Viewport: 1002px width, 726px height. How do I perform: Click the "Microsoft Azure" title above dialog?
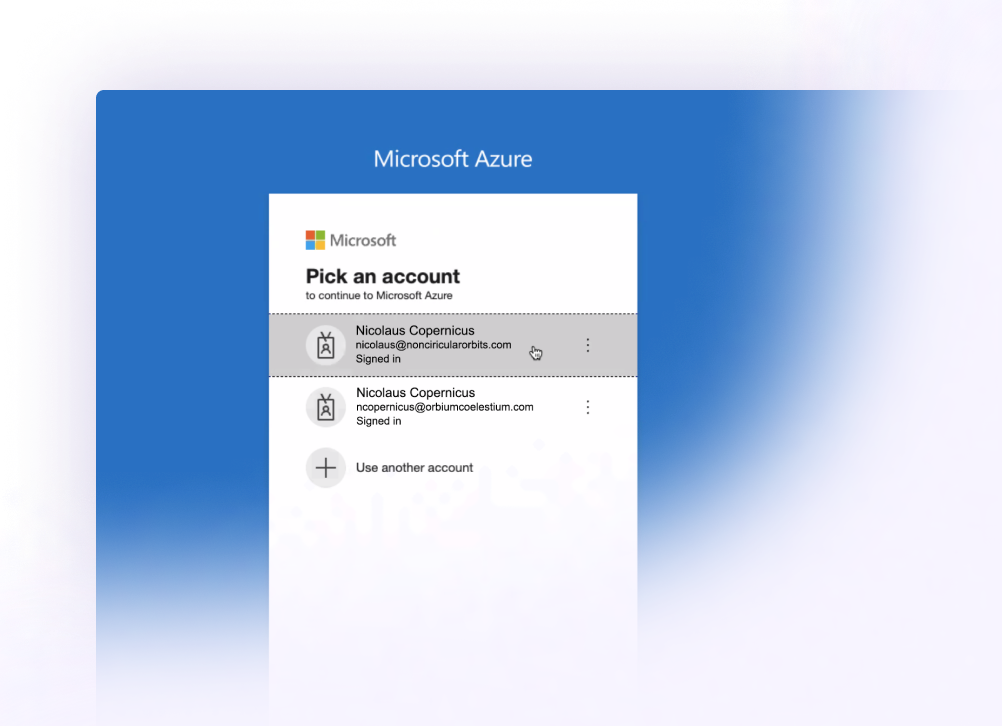452,159
